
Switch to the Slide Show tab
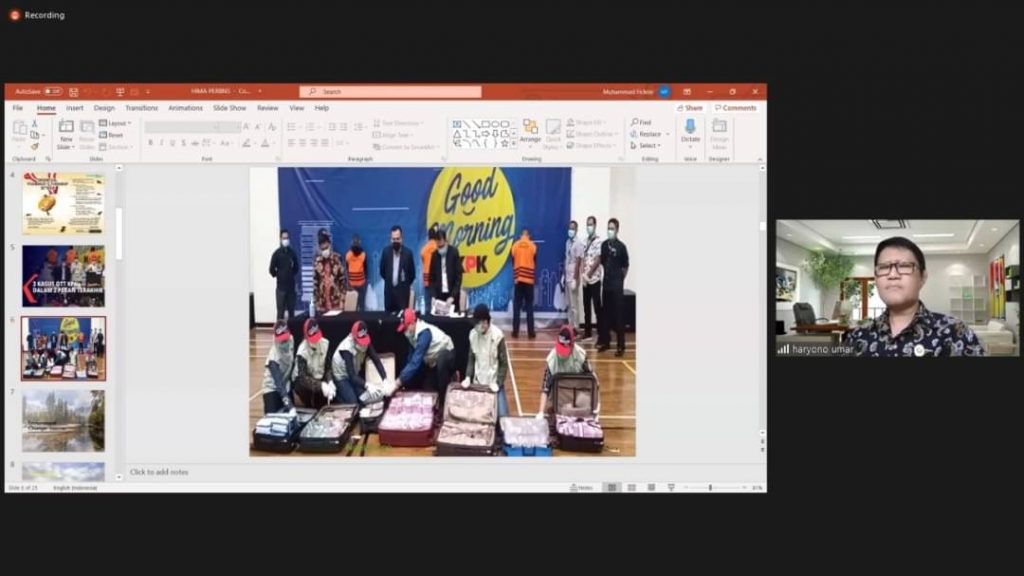(230, 108)
